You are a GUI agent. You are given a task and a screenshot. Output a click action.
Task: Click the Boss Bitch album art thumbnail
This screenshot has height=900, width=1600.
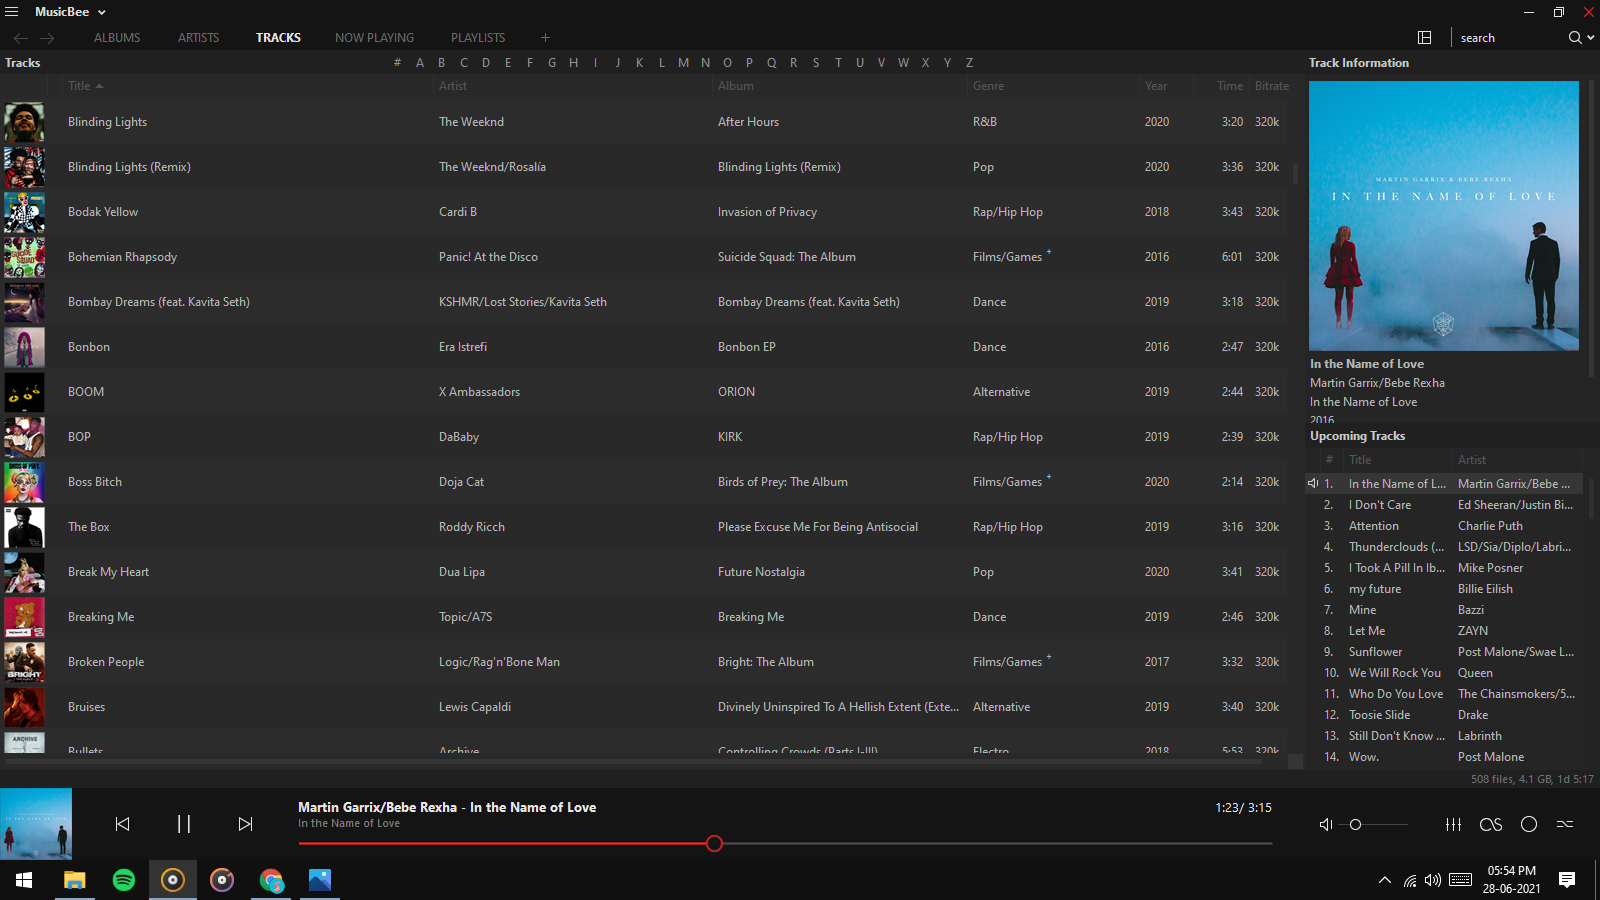click(x=24, y=482)
